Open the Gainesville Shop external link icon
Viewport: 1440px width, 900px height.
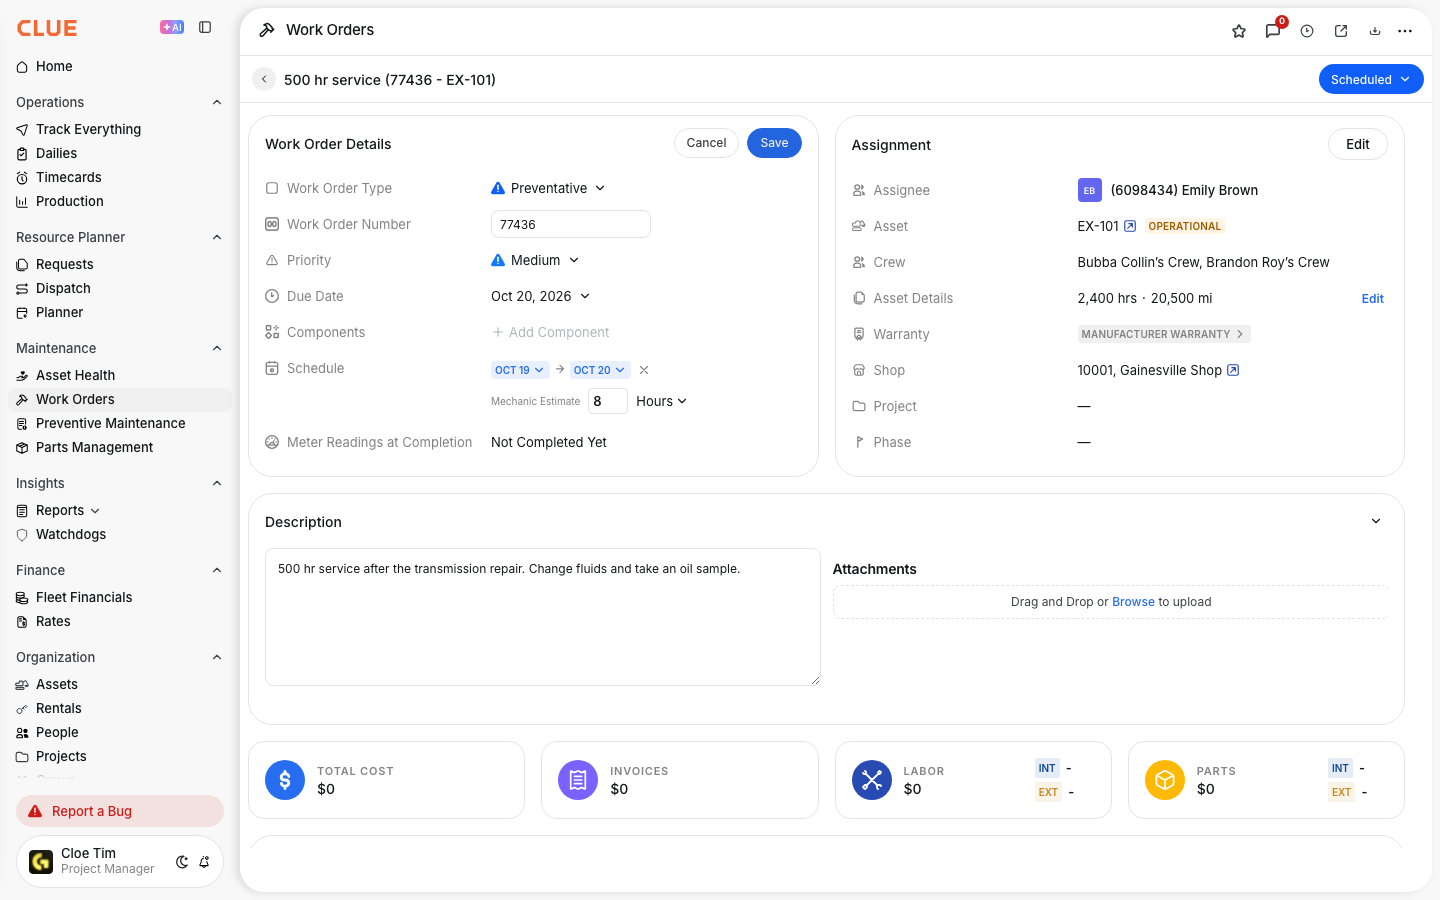(x=1233, y=370)
